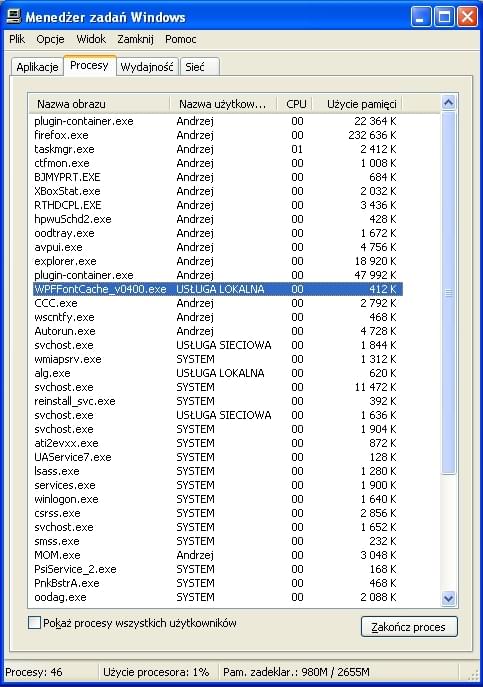Switch to the Procesy tab
This screenshot has width=483, height=687.
click(89, 66)
